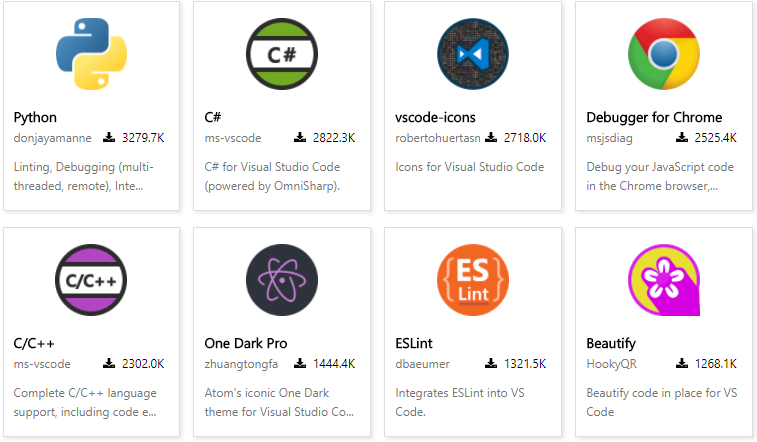The width and height of the screenshot is (757, 442).
Task: Click the ESLint extension logo
Action: pos(473,279)
